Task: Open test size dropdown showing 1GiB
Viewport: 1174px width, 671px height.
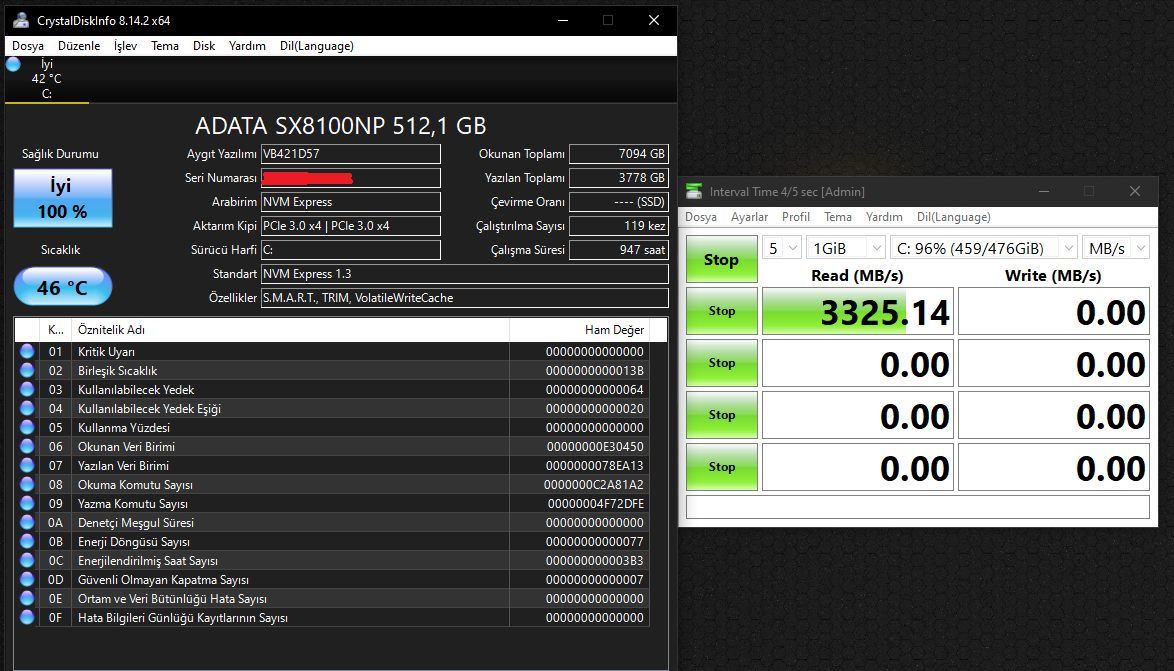Action: pyautogui.click(x=846, y=248)
